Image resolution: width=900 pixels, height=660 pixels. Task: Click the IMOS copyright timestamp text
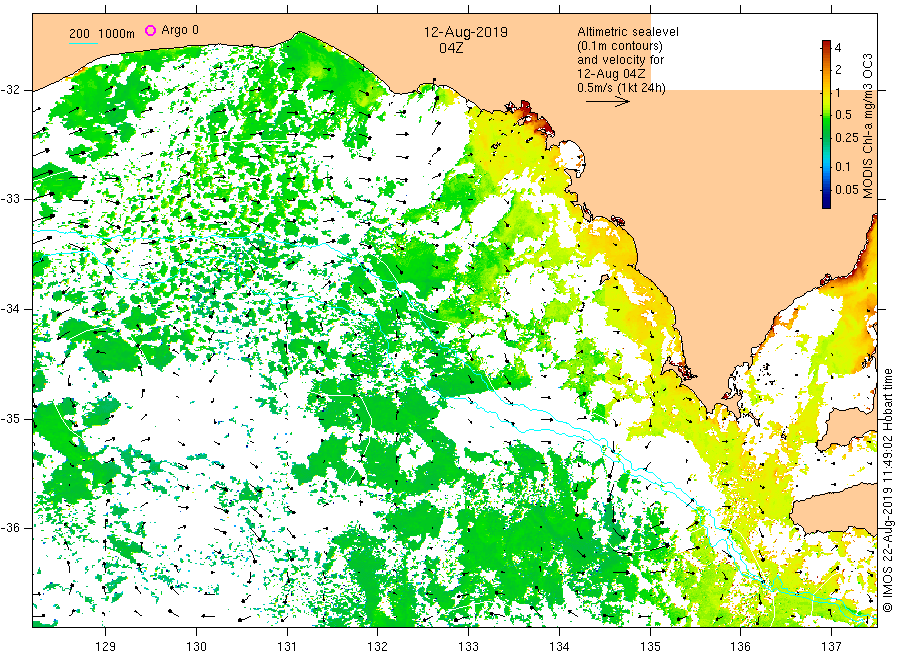coord(888,490)
